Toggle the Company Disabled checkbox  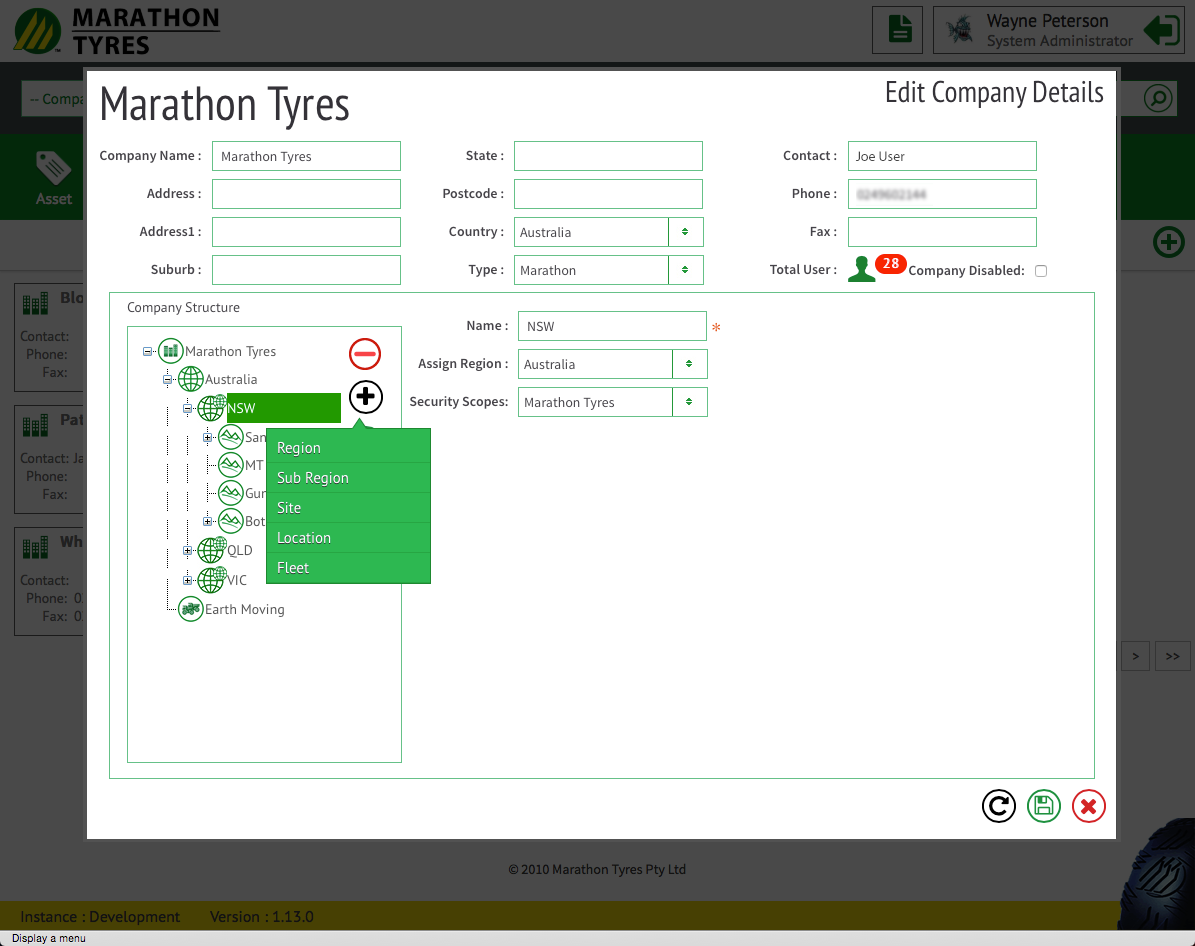[1041, 271]
